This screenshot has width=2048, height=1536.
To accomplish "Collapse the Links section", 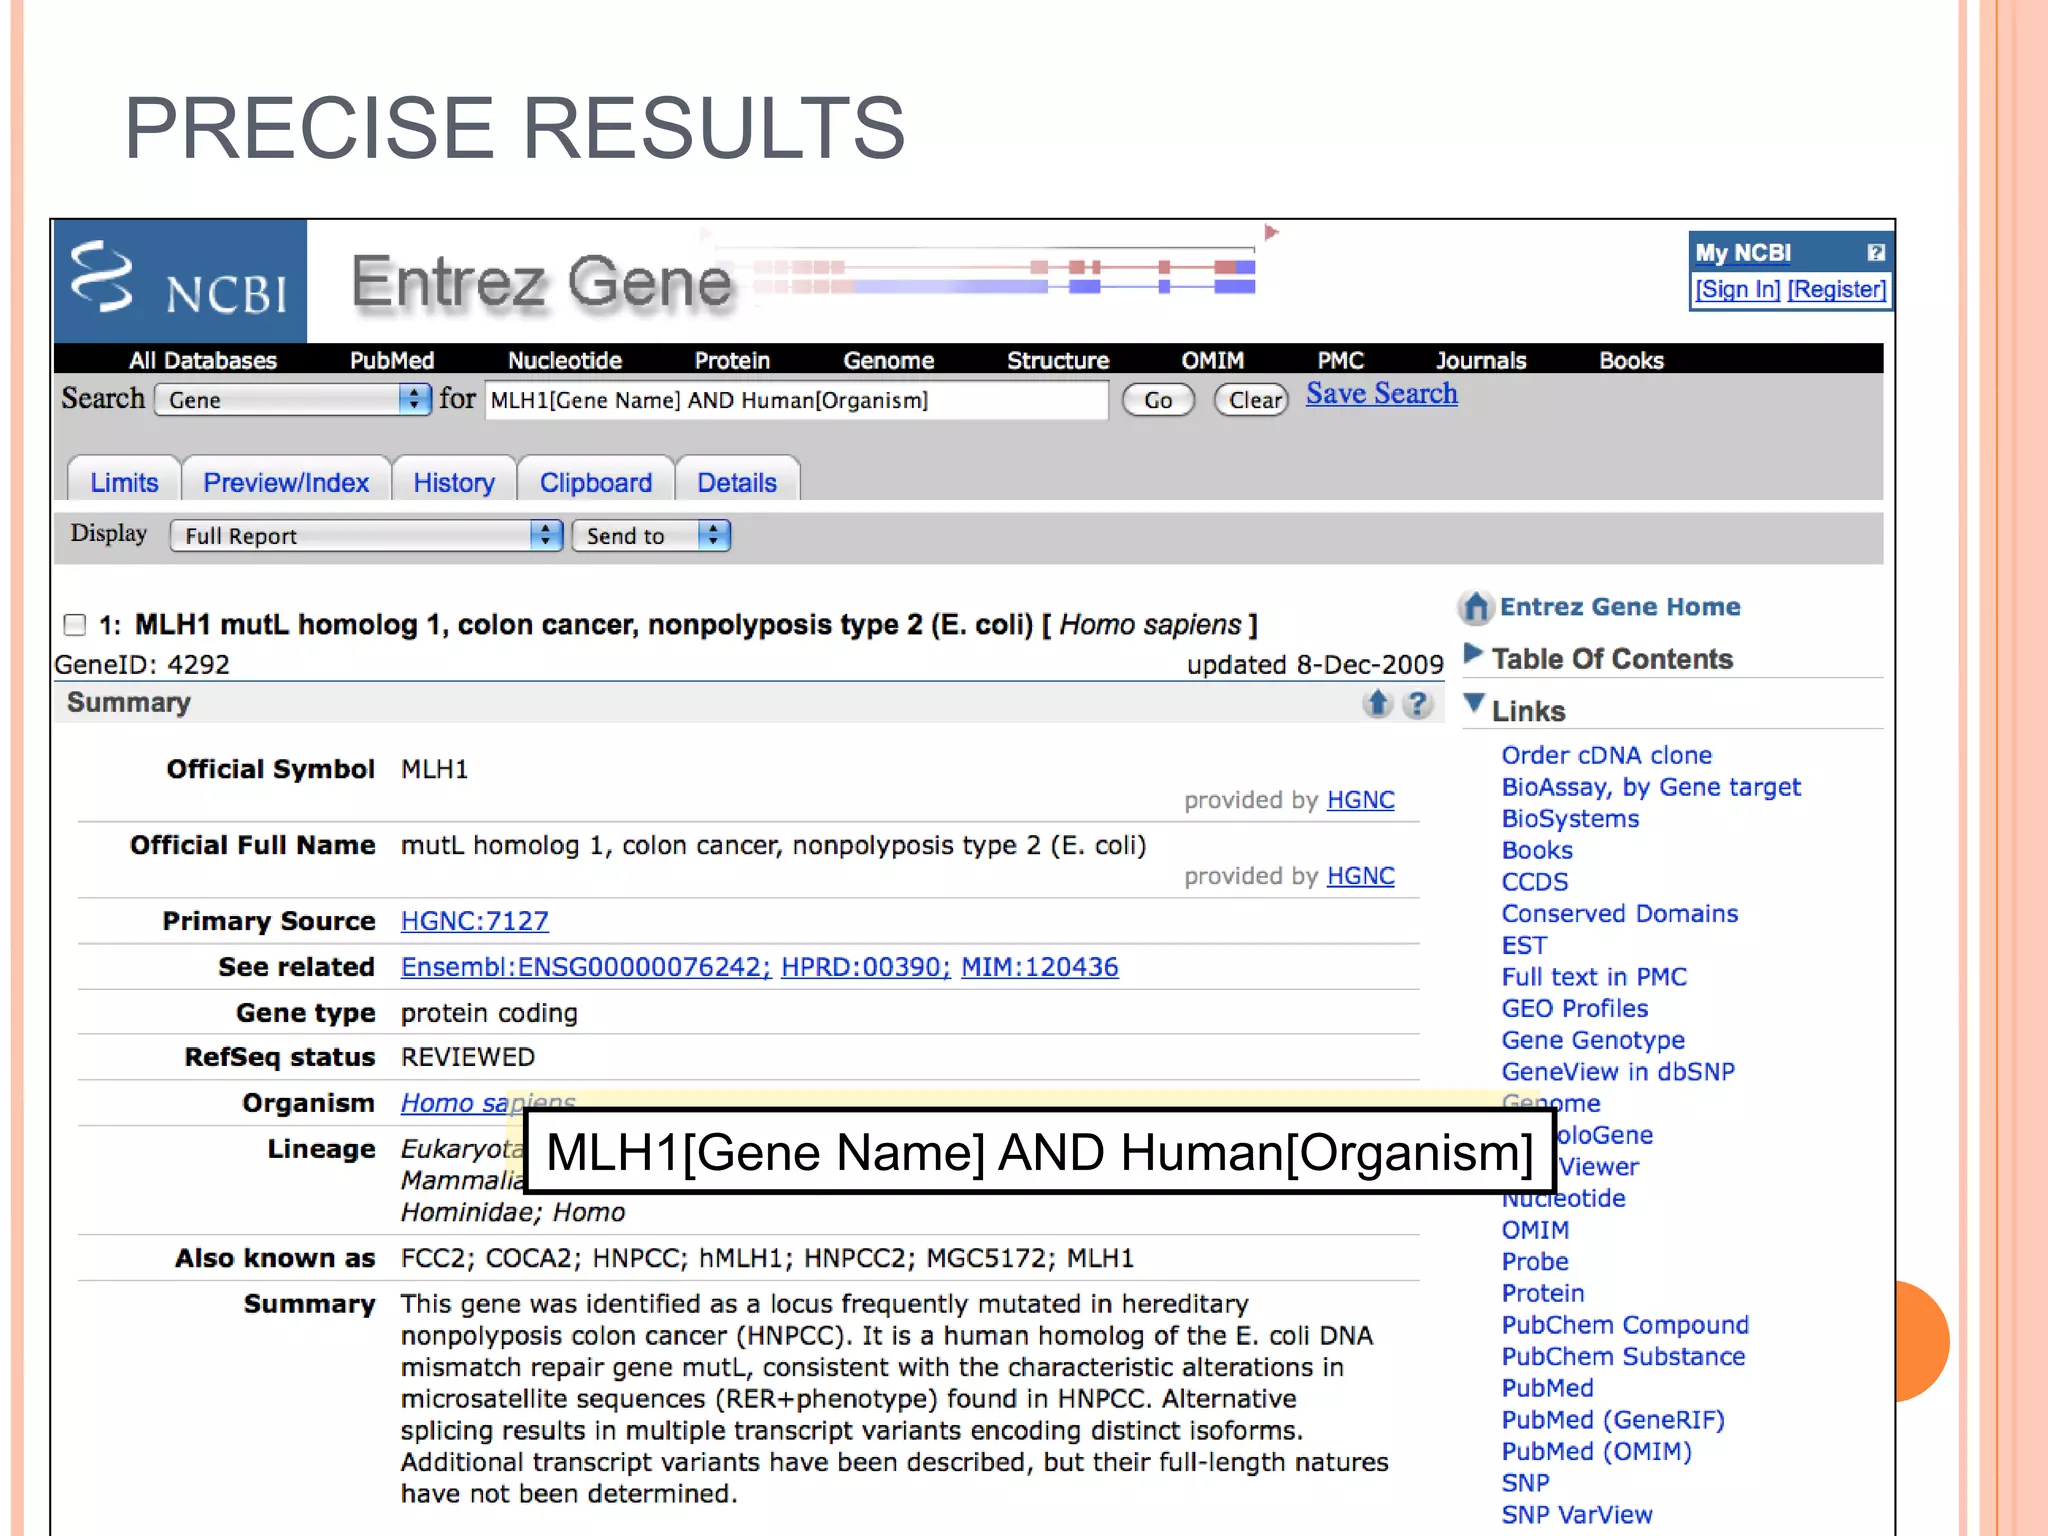I will pyautogui.click(x=1473, y=704).
